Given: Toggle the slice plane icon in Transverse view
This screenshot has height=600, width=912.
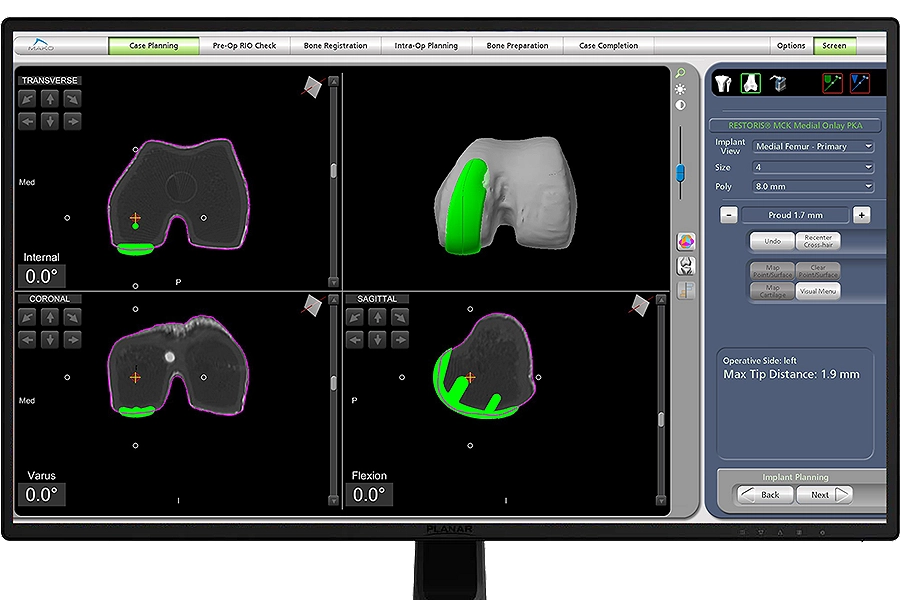Looking at the screenshot, I should 312,87.
